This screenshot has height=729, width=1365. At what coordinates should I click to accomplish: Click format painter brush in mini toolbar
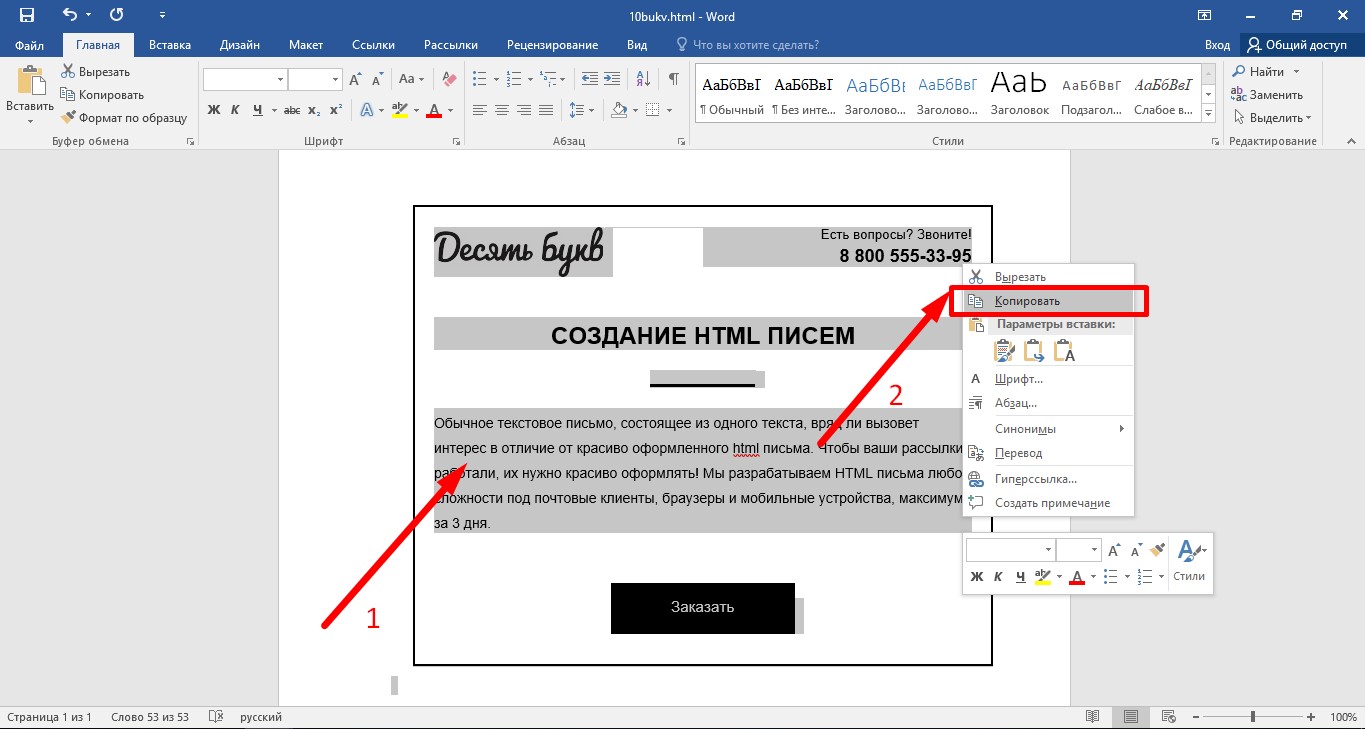click(1158, 550)
